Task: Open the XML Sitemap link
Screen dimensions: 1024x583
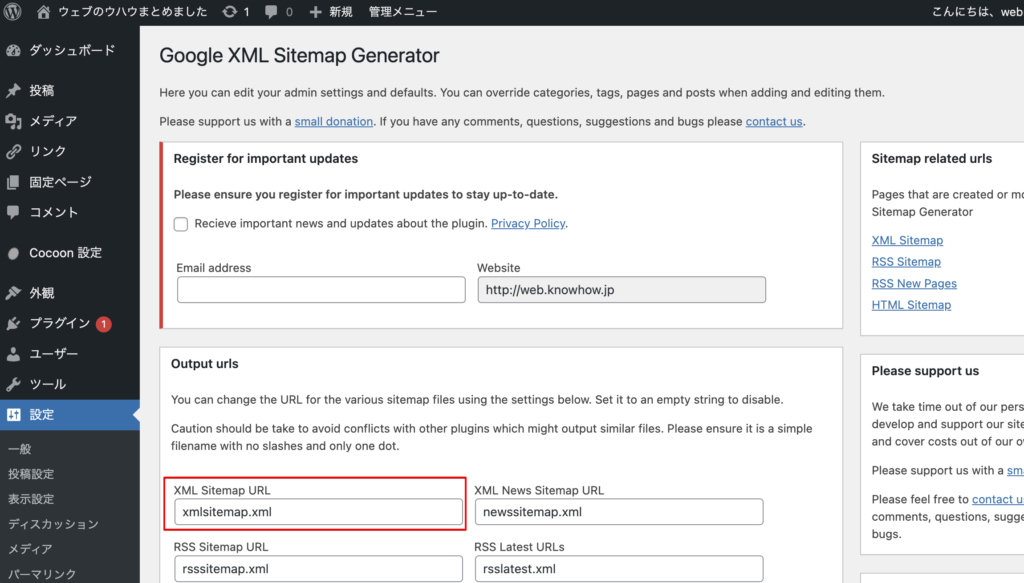Action: click(x=907, y=240)
